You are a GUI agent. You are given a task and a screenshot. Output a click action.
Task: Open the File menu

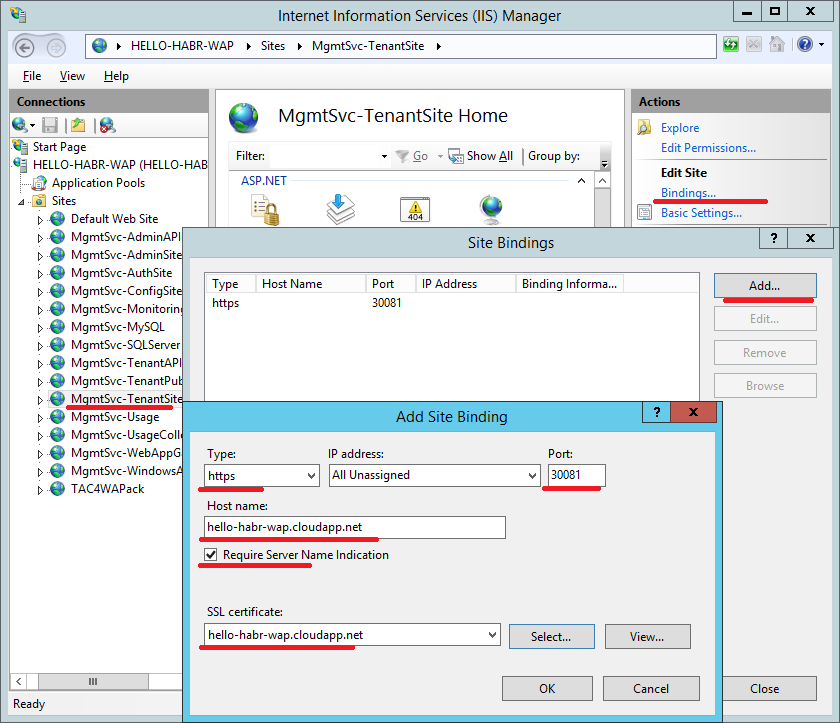(31, 75)
